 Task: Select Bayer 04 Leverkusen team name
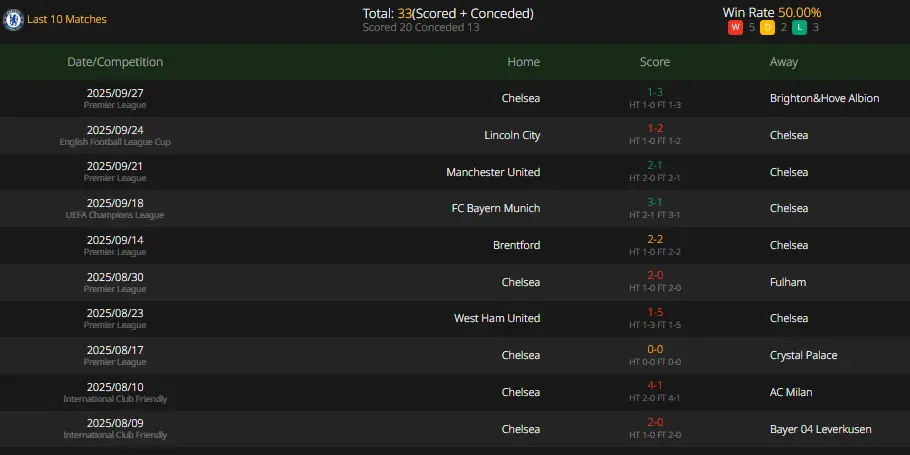coord(820,429)
